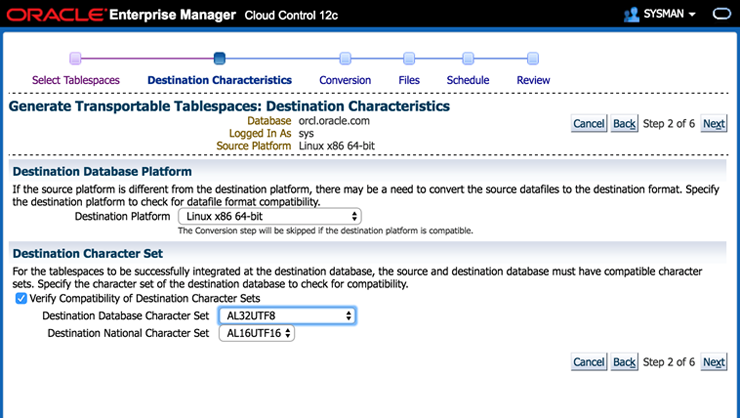
Task: Open the SYSMAN user menu arrow
Action: [x=692, y=15]
